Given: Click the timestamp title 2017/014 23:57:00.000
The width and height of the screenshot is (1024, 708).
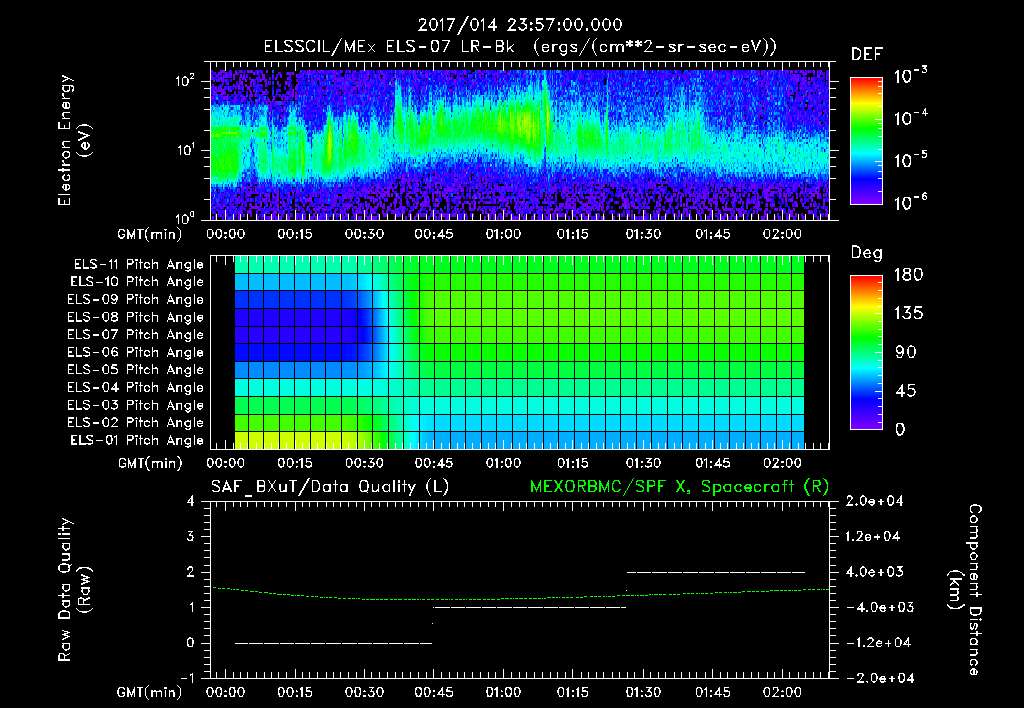Looking at the screenshot, I should (x=520, y=25).
